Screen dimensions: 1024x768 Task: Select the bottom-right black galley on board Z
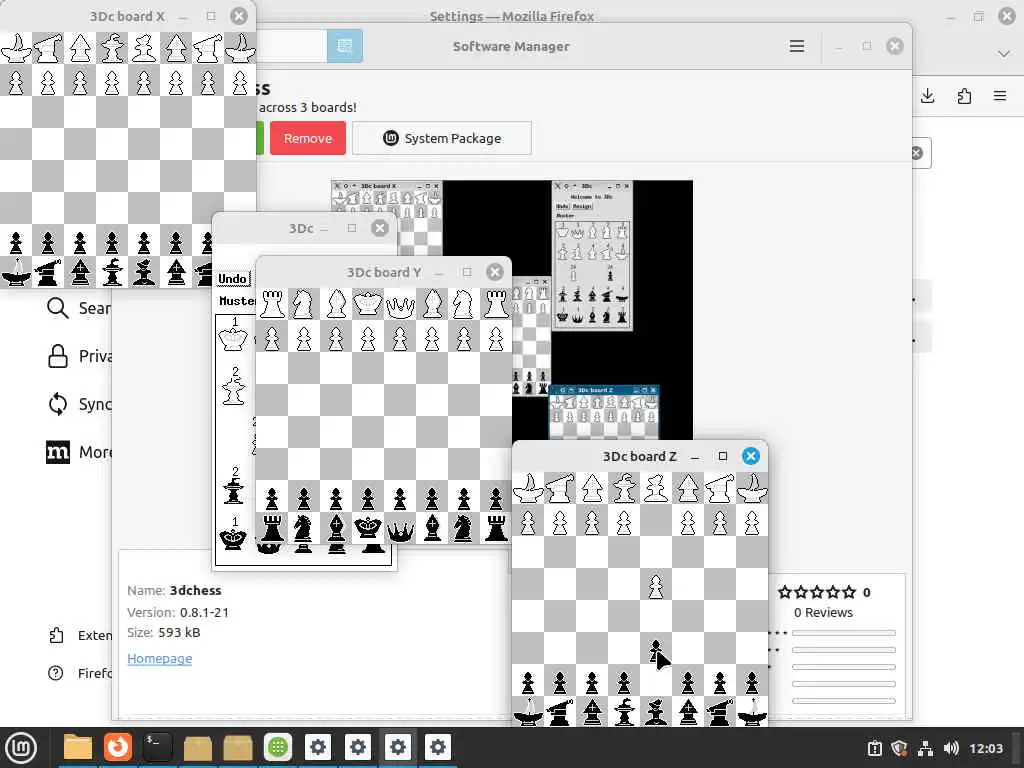(x=752, y=711)
